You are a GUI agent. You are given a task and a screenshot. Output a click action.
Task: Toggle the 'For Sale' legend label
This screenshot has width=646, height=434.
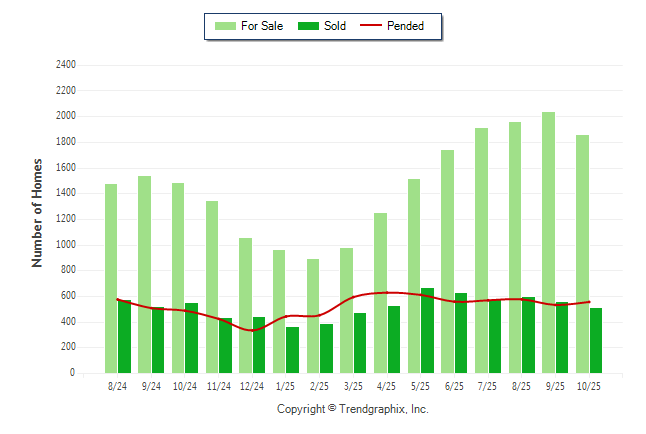click(x=263, y=26)
